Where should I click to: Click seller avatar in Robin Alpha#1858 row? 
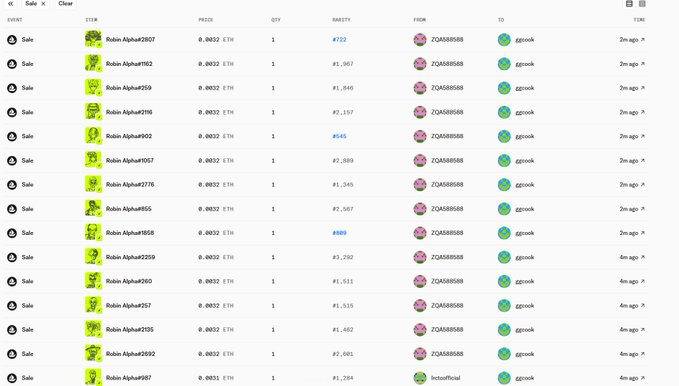(x=420, y=233)
